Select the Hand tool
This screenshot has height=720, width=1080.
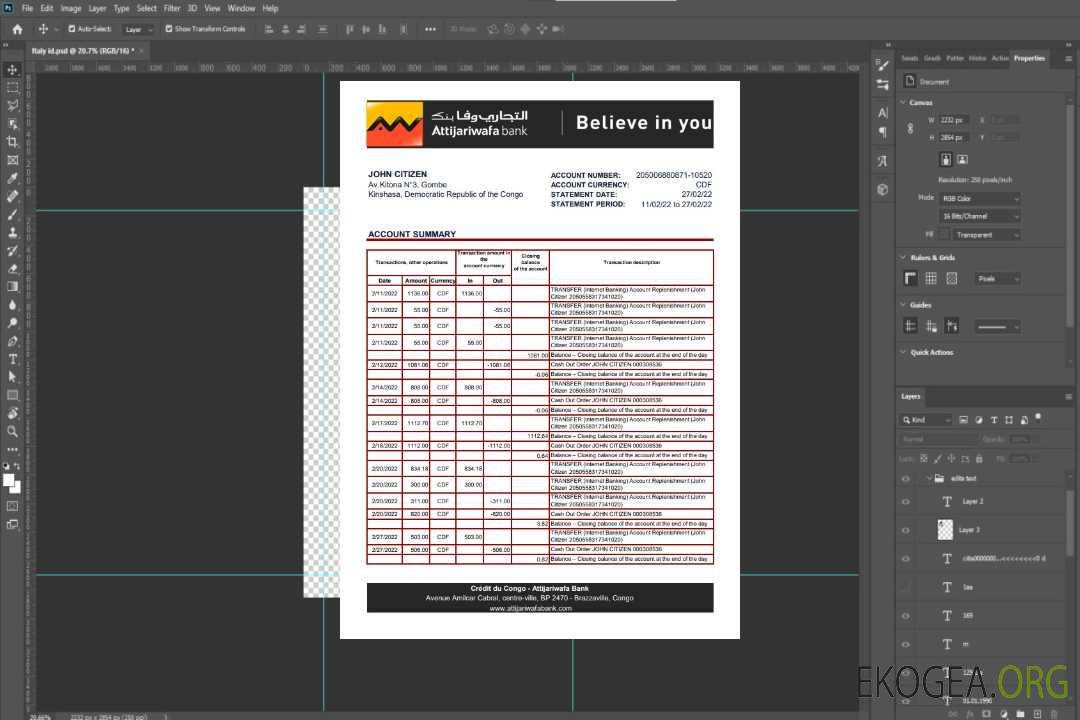12,413
